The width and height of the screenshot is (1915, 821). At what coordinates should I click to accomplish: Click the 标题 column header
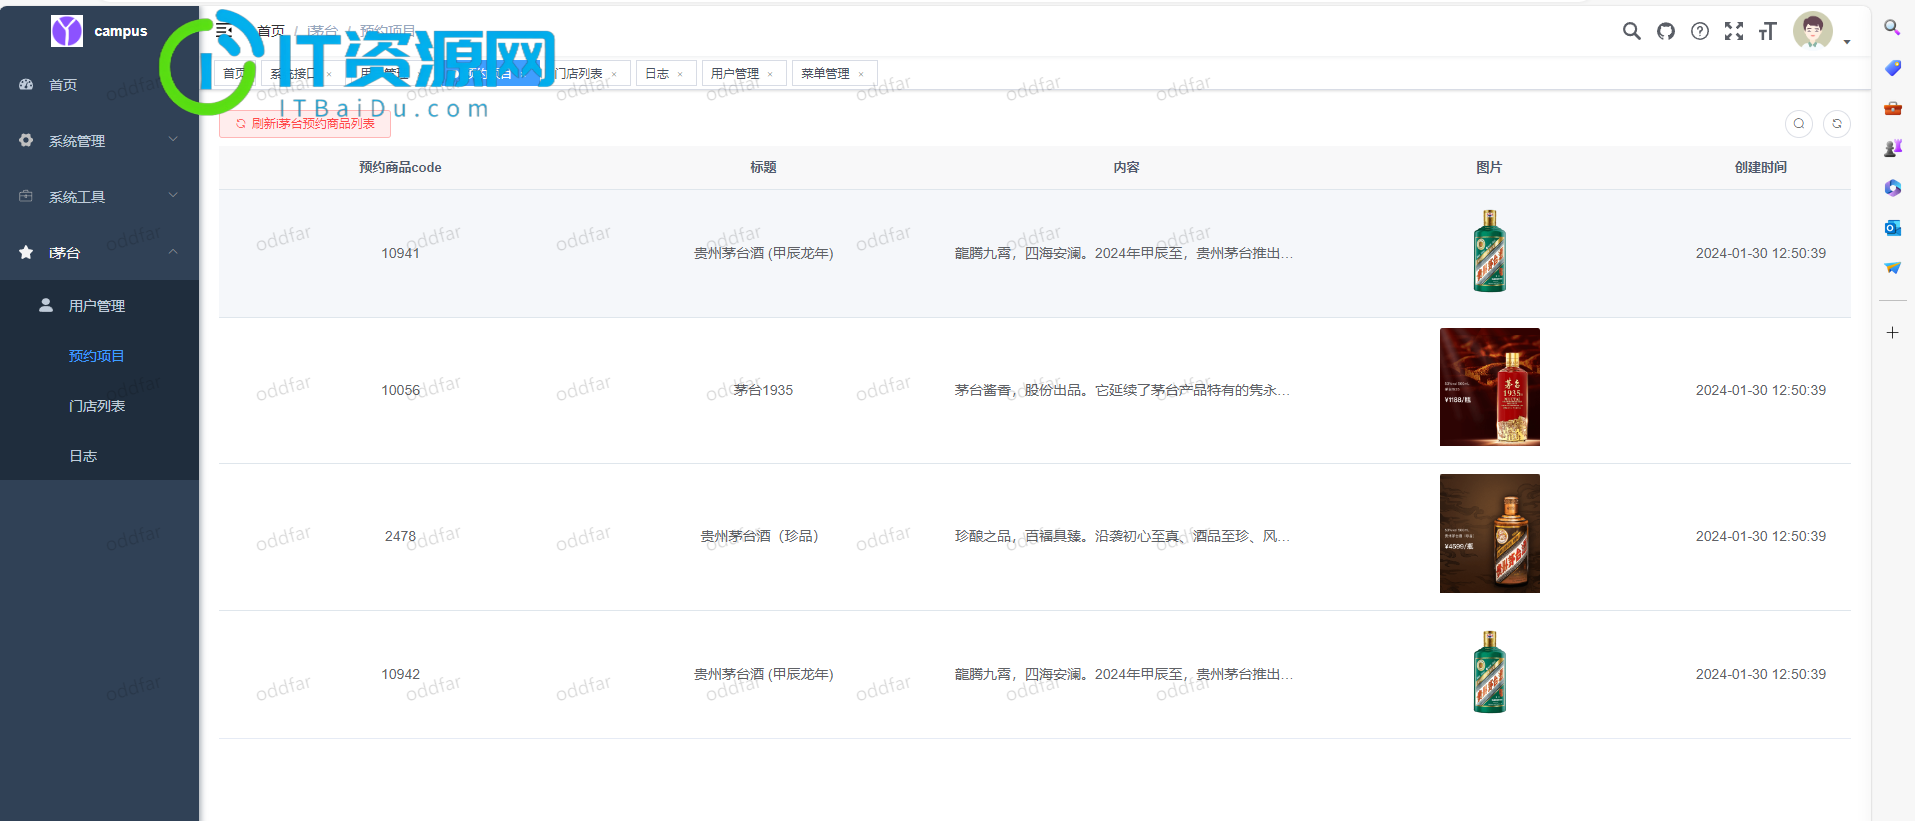763,168
